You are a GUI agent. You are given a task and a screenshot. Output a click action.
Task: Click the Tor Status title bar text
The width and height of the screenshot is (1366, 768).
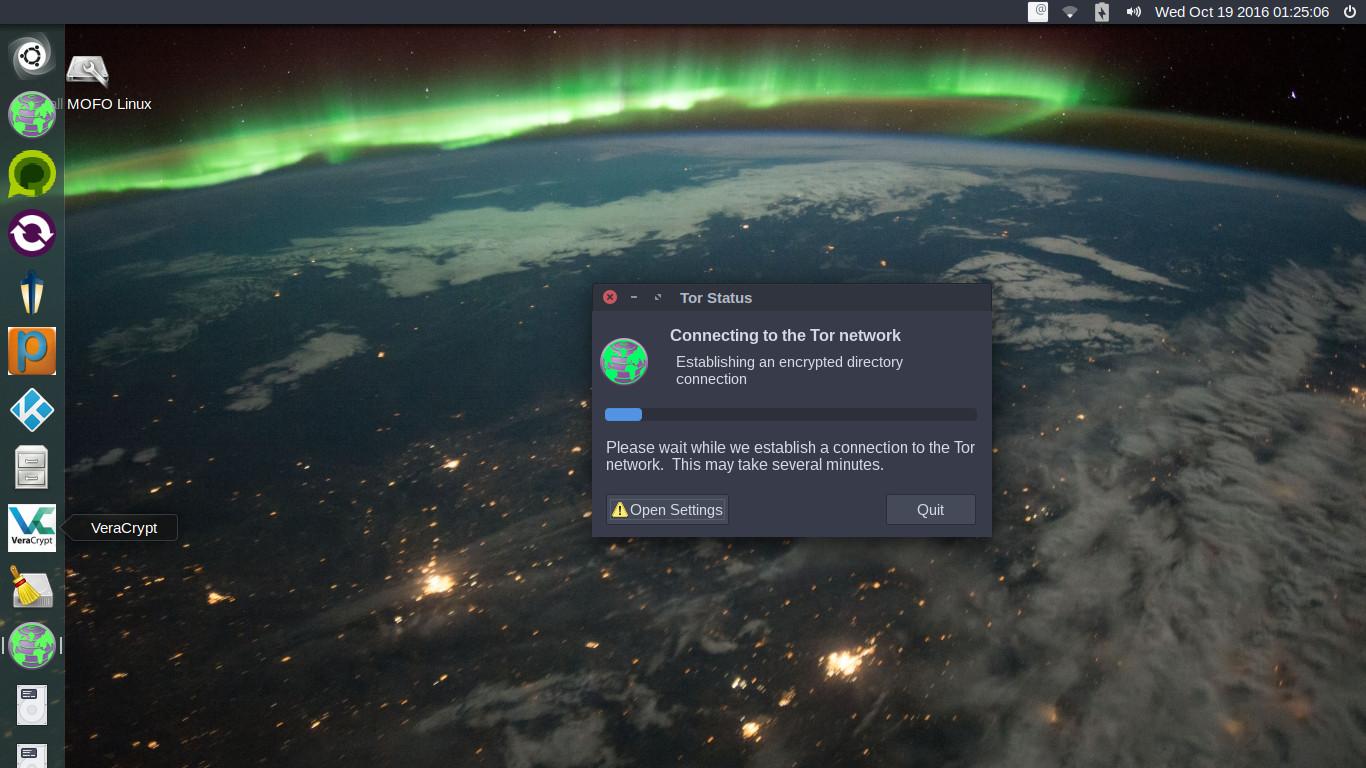(716, 298)
